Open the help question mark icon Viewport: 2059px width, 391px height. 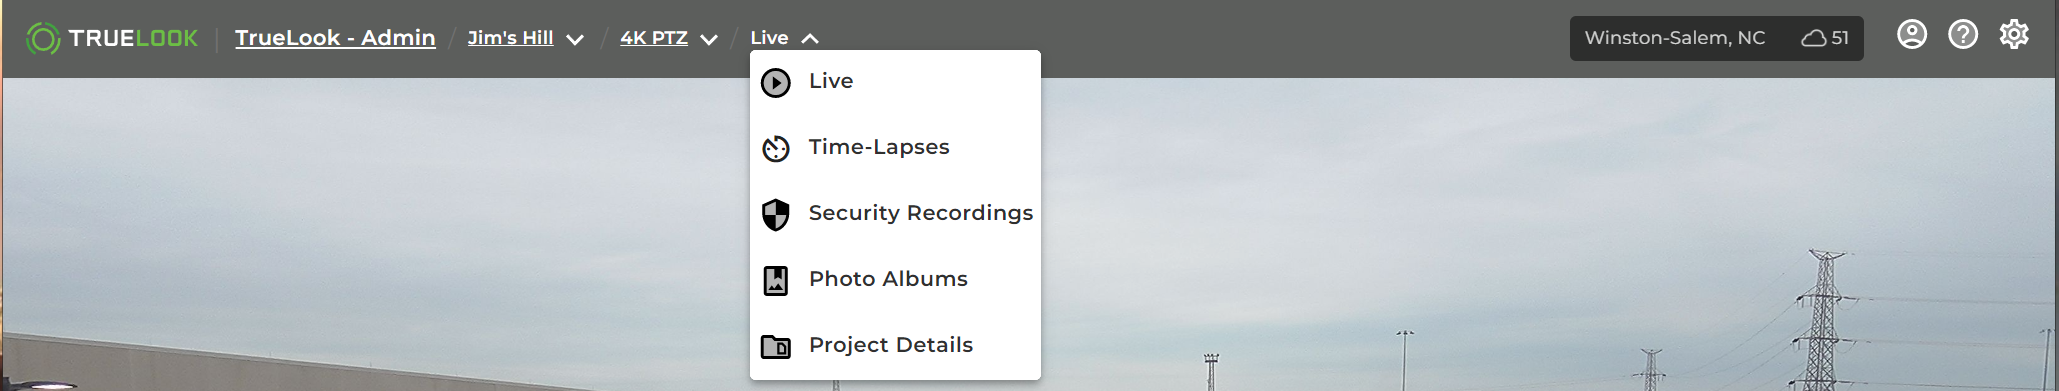click(x=1963, y=35)
